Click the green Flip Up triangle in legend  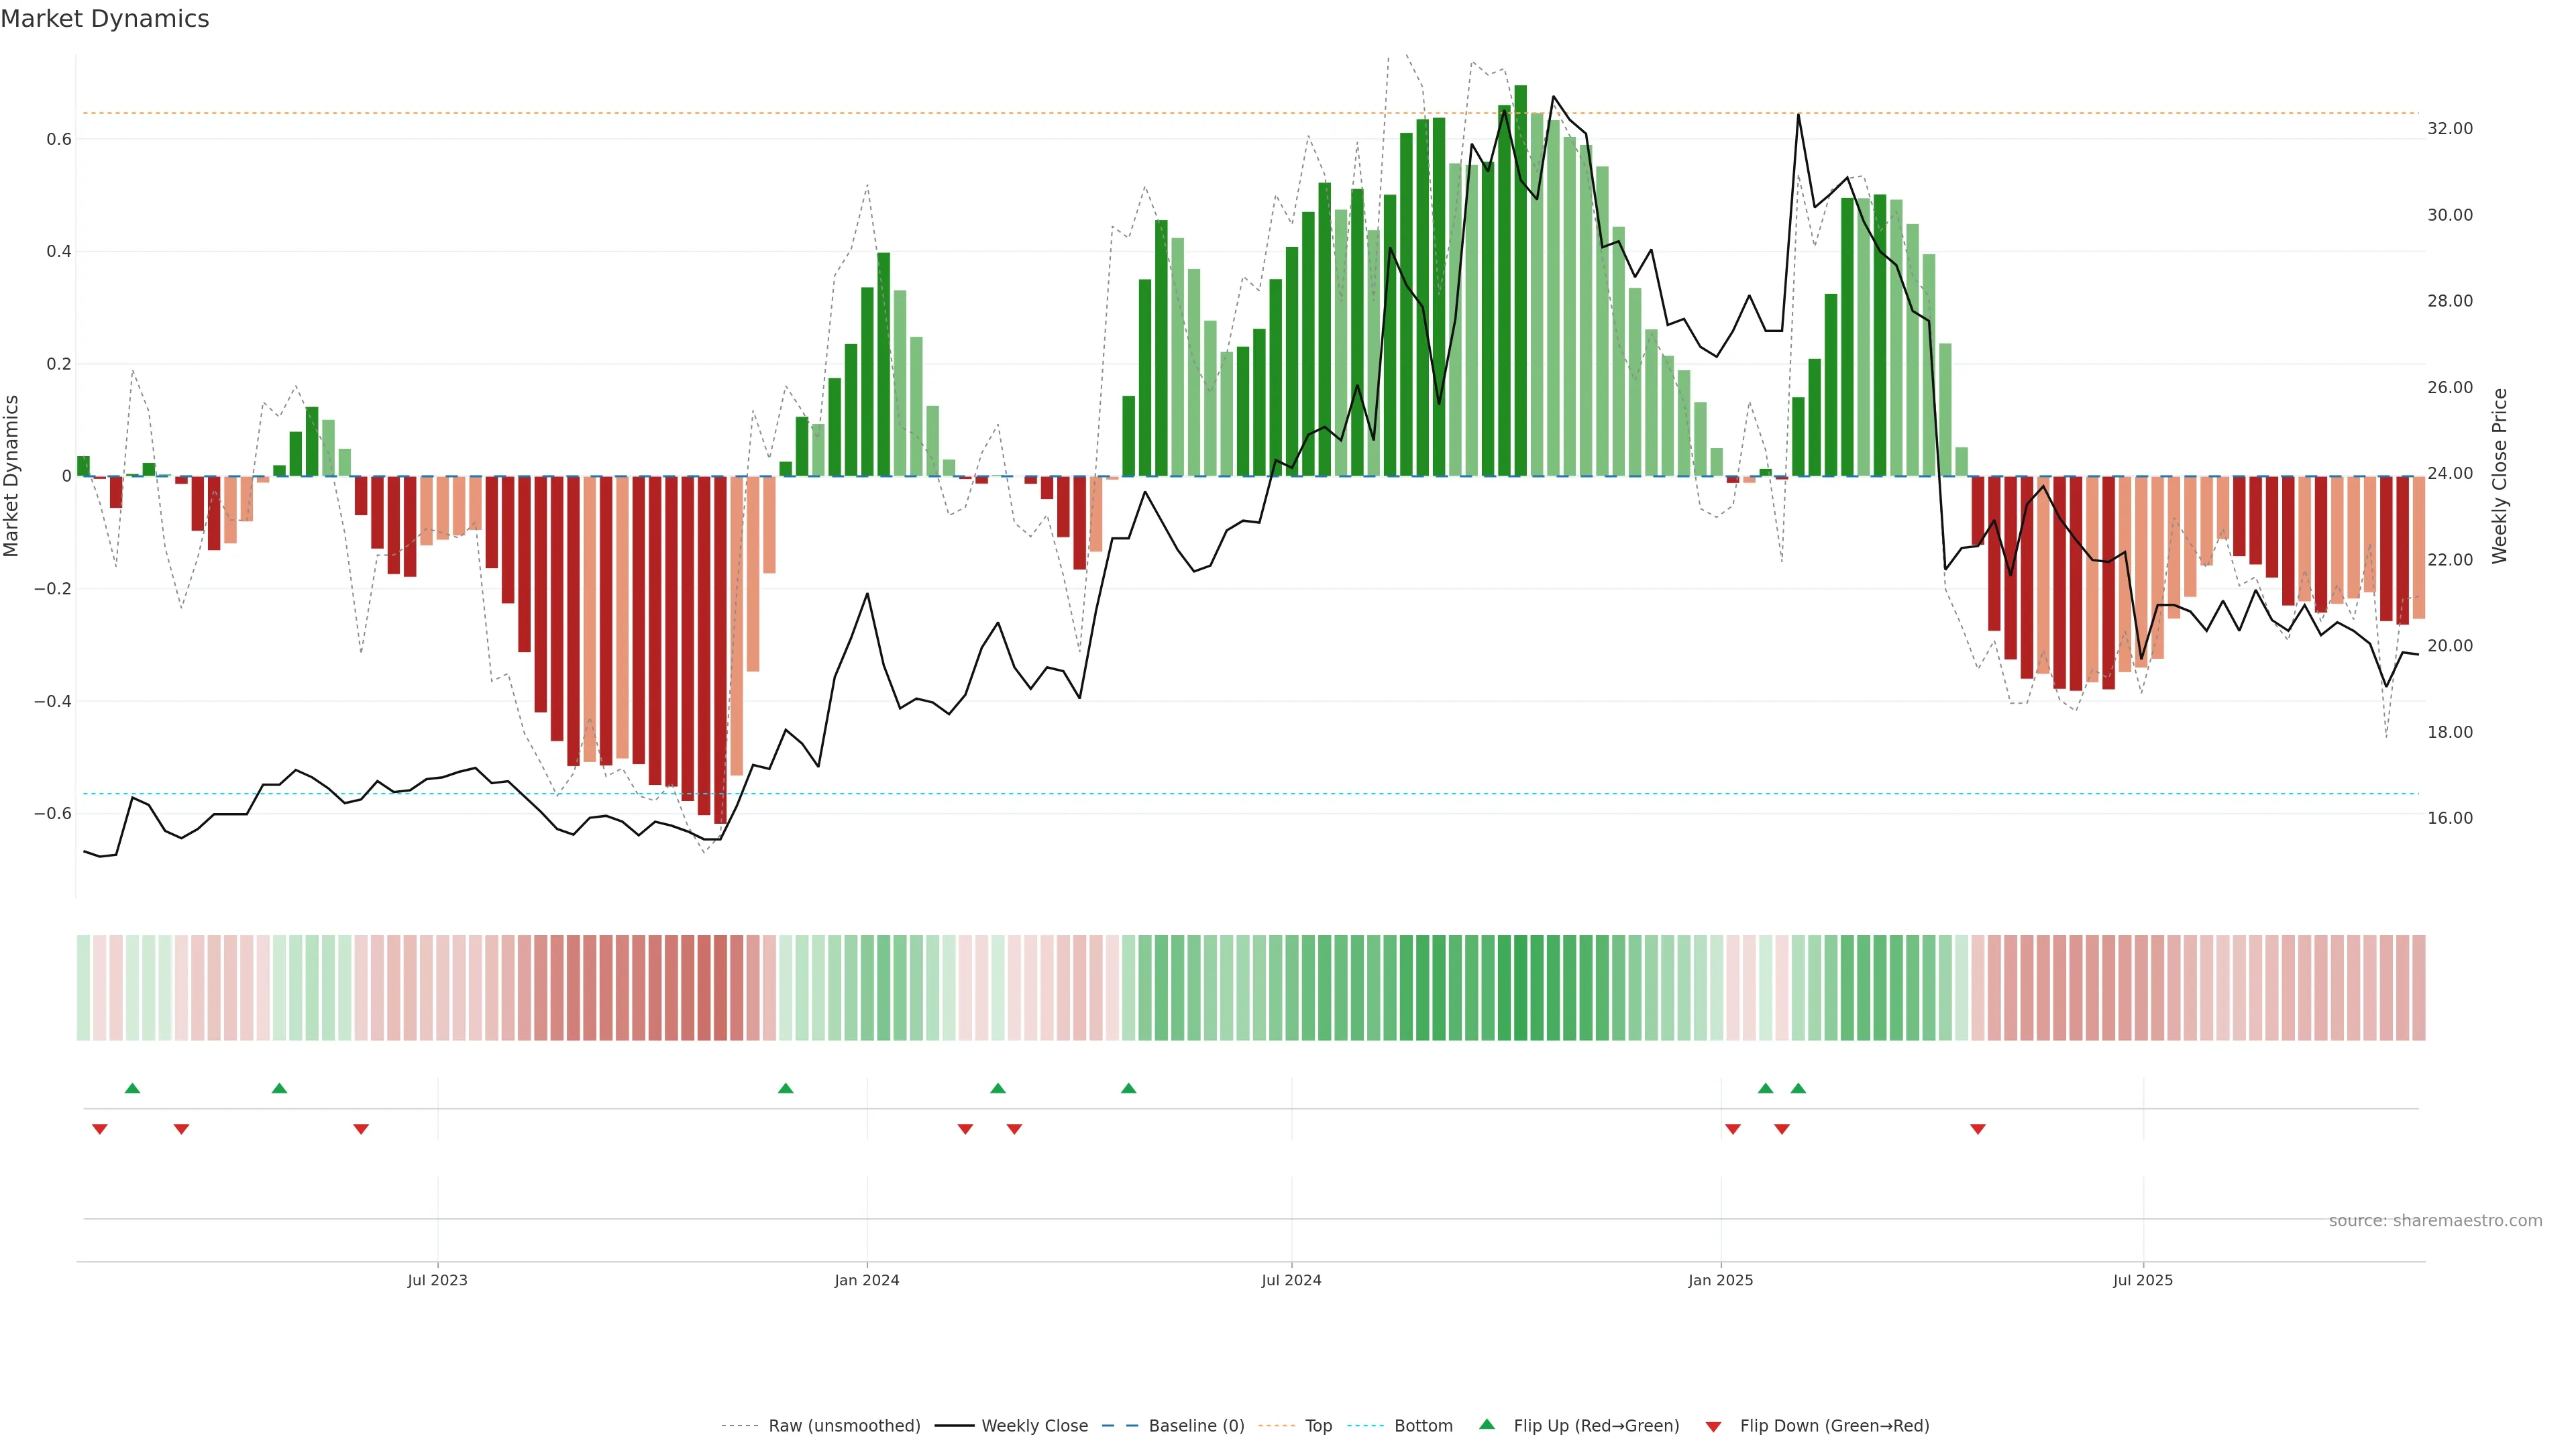tap(1486, 1424)
